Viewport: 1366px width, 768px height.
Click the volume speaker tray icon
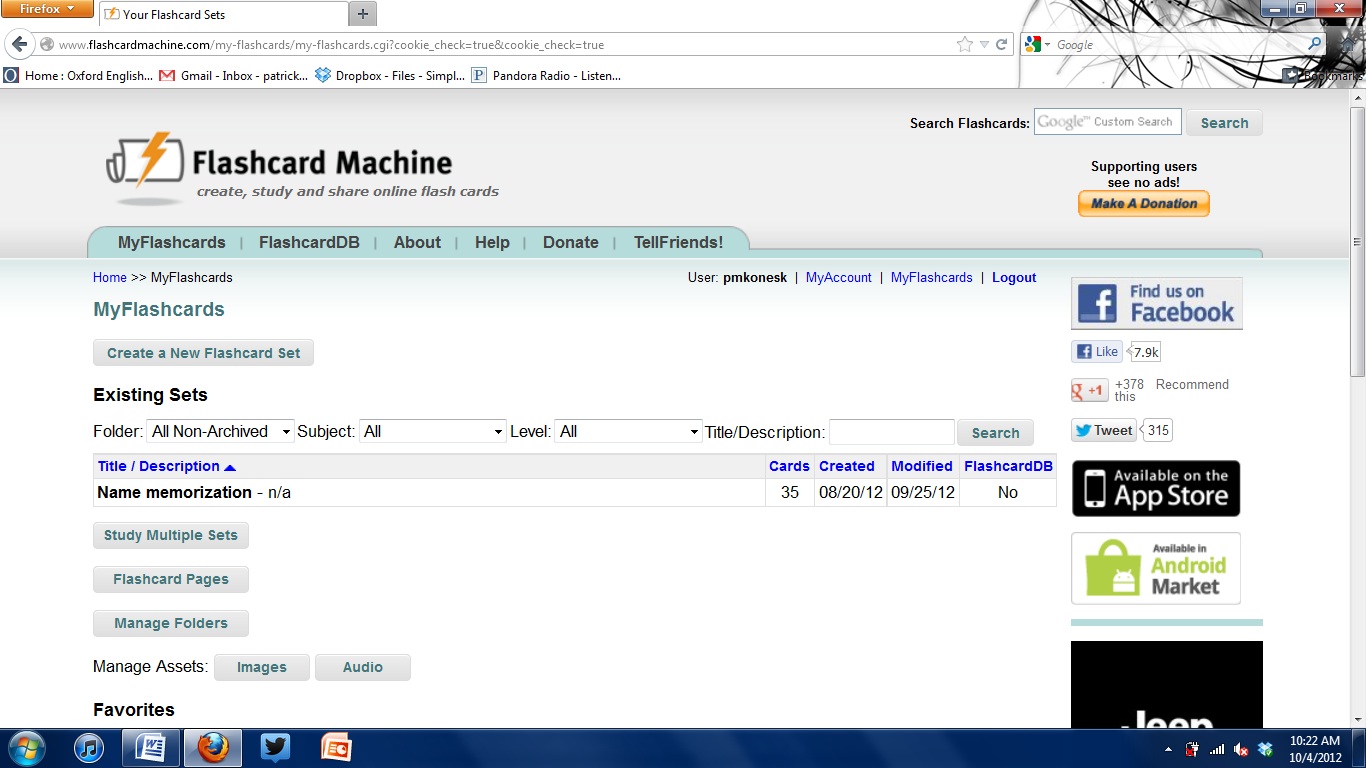click(x=1241, y=749)
